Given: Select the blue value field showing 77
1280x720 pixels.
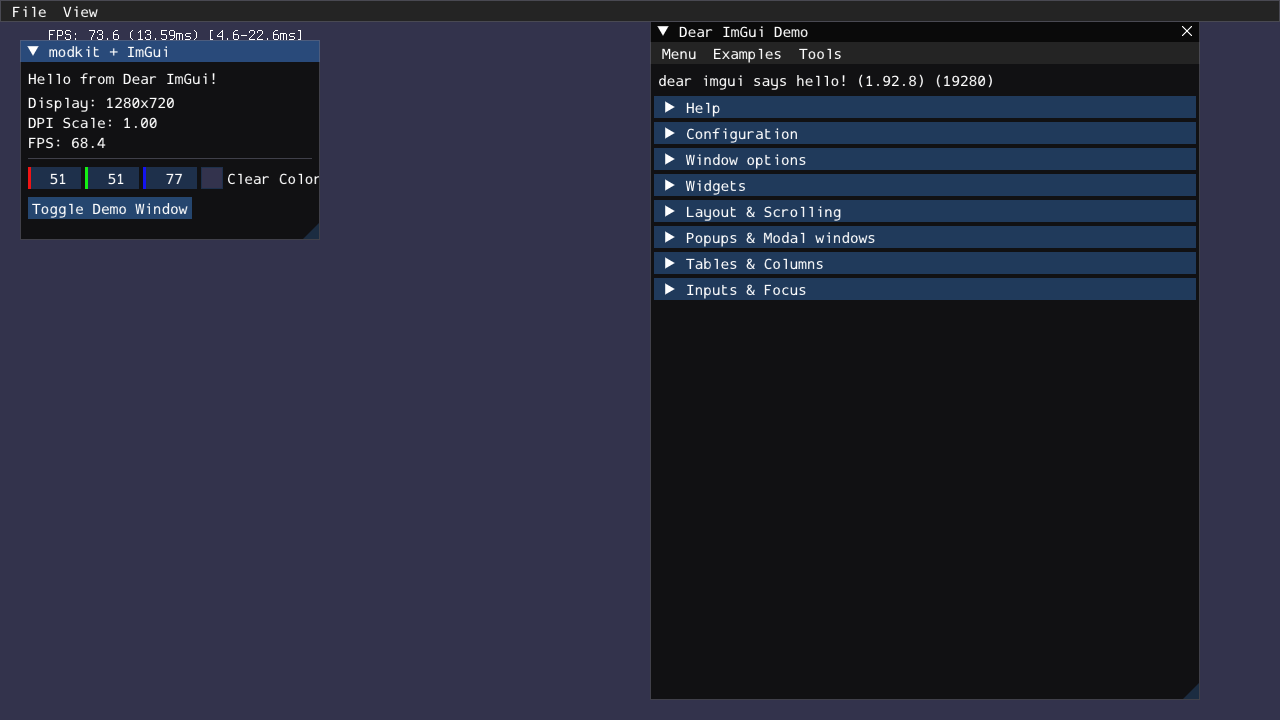Looking at the screenshot, I should (171, 179).
